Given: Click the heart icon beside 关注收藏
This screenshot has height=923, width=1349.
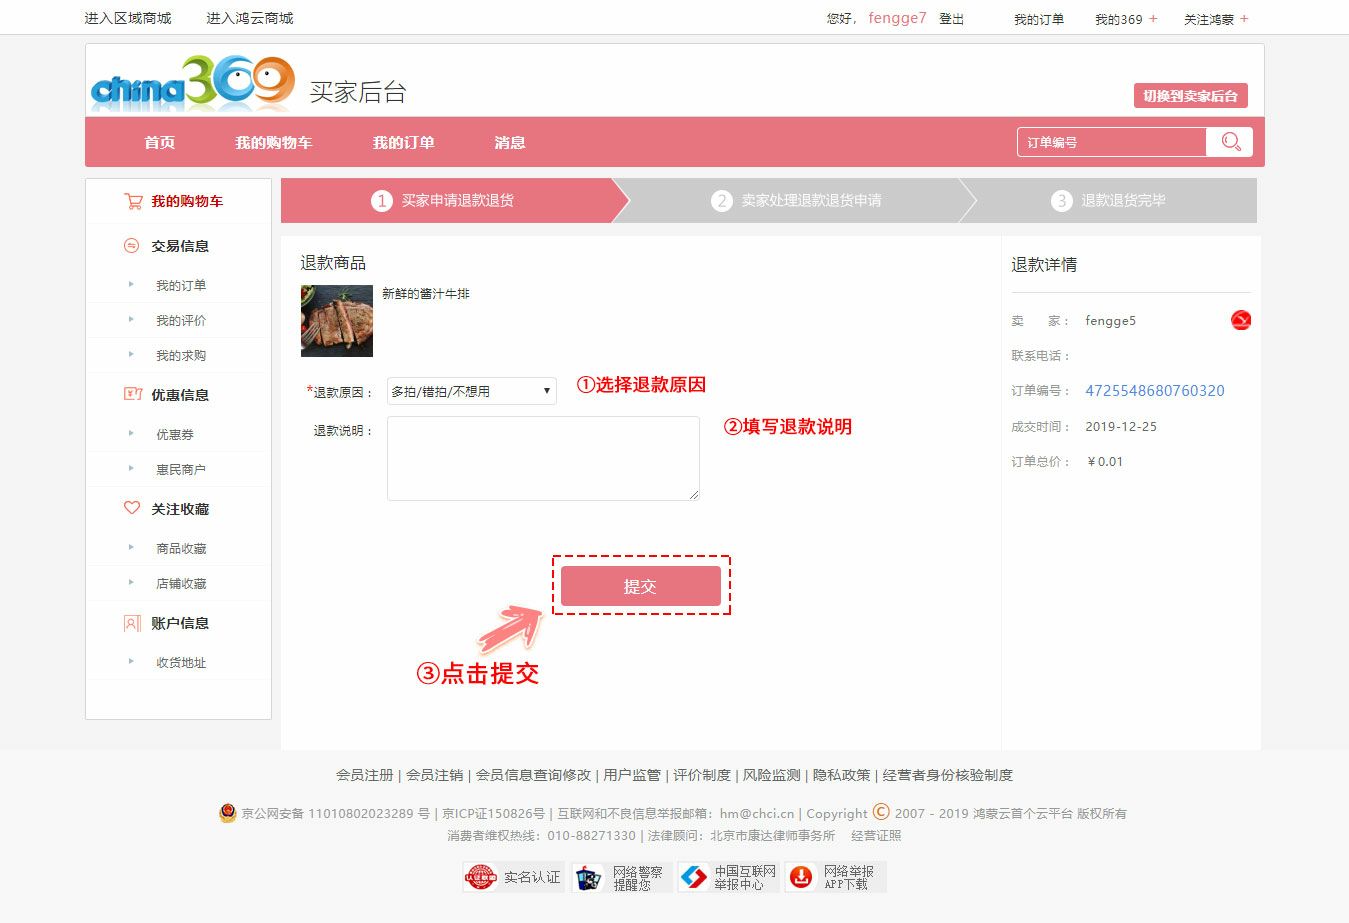Looking at the screenshot, I should pos(132,508).
